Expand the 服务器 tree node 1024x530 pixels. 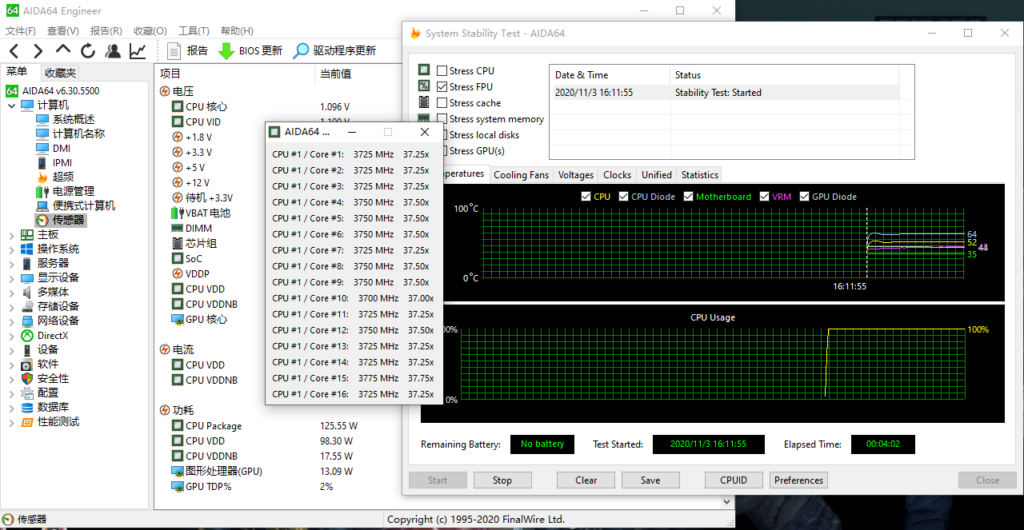tap(11, 263)
